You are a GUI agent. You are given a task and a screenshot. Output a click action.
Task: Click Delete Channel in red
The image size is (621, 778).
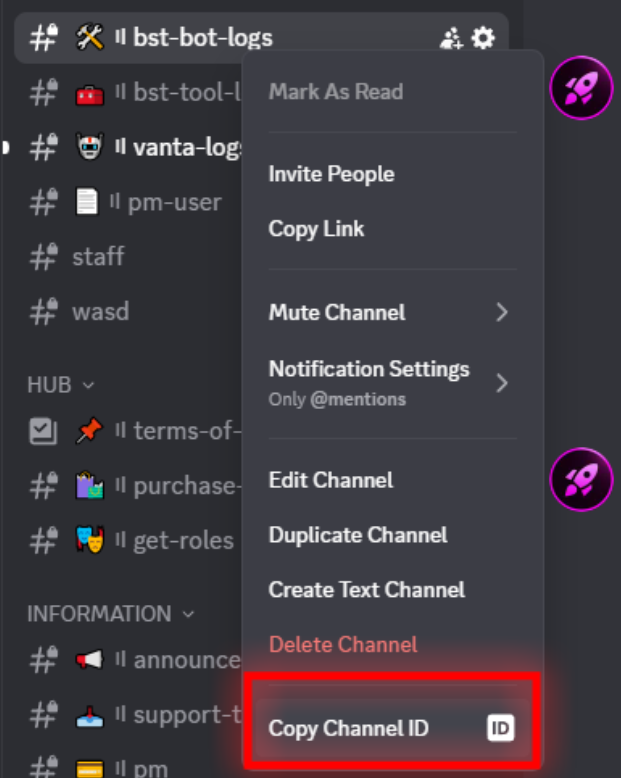point(343,644)
